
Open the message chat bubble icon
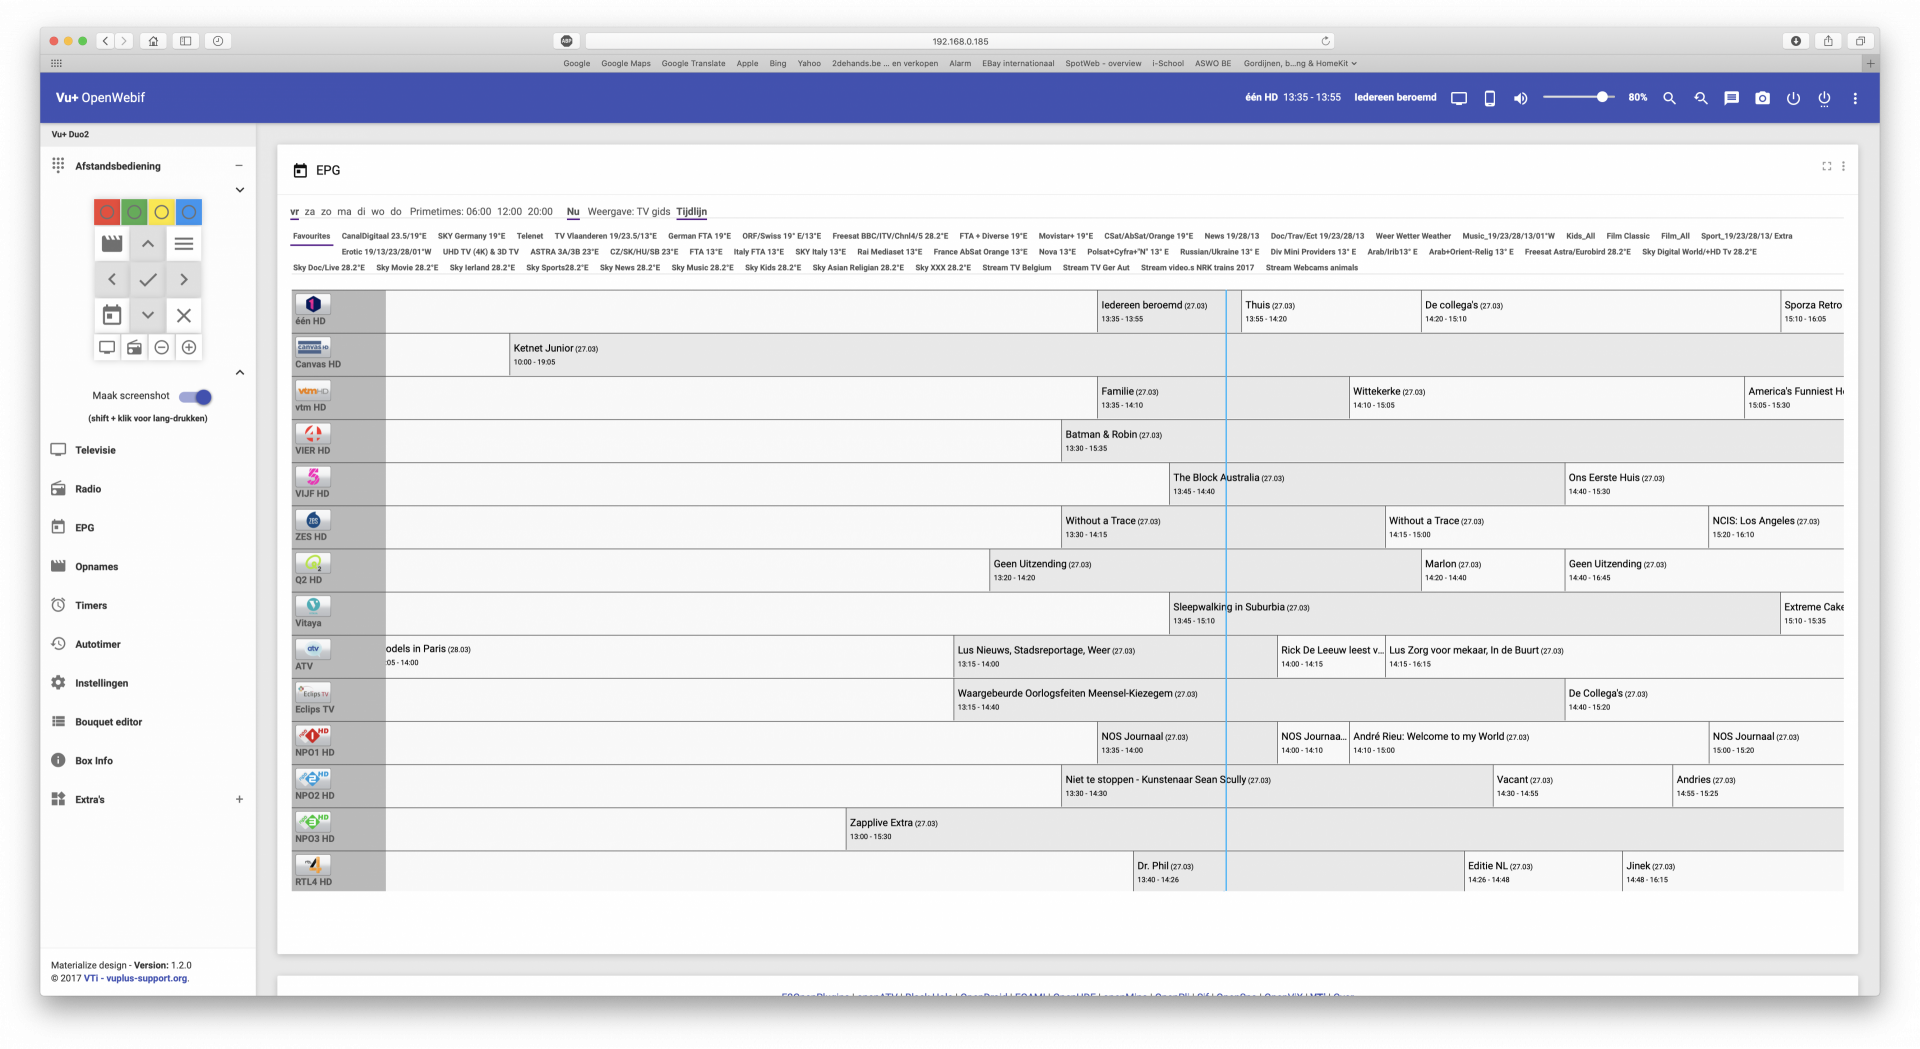click(x=1731, y=98)
